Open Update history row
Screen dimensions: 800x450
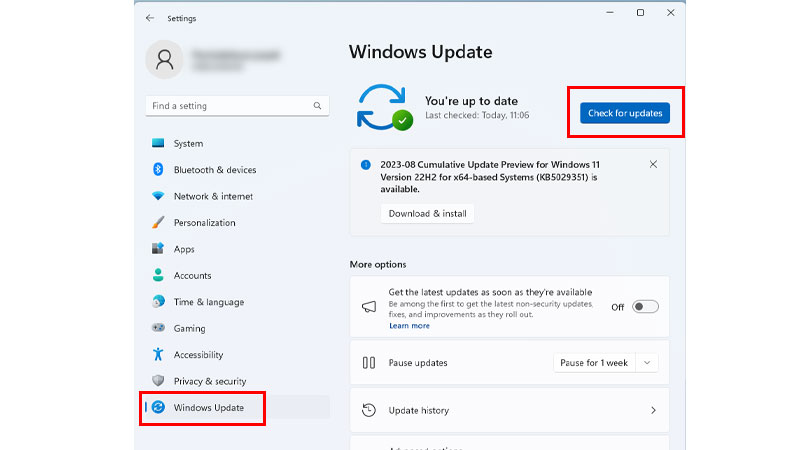[x=509, y=410]
